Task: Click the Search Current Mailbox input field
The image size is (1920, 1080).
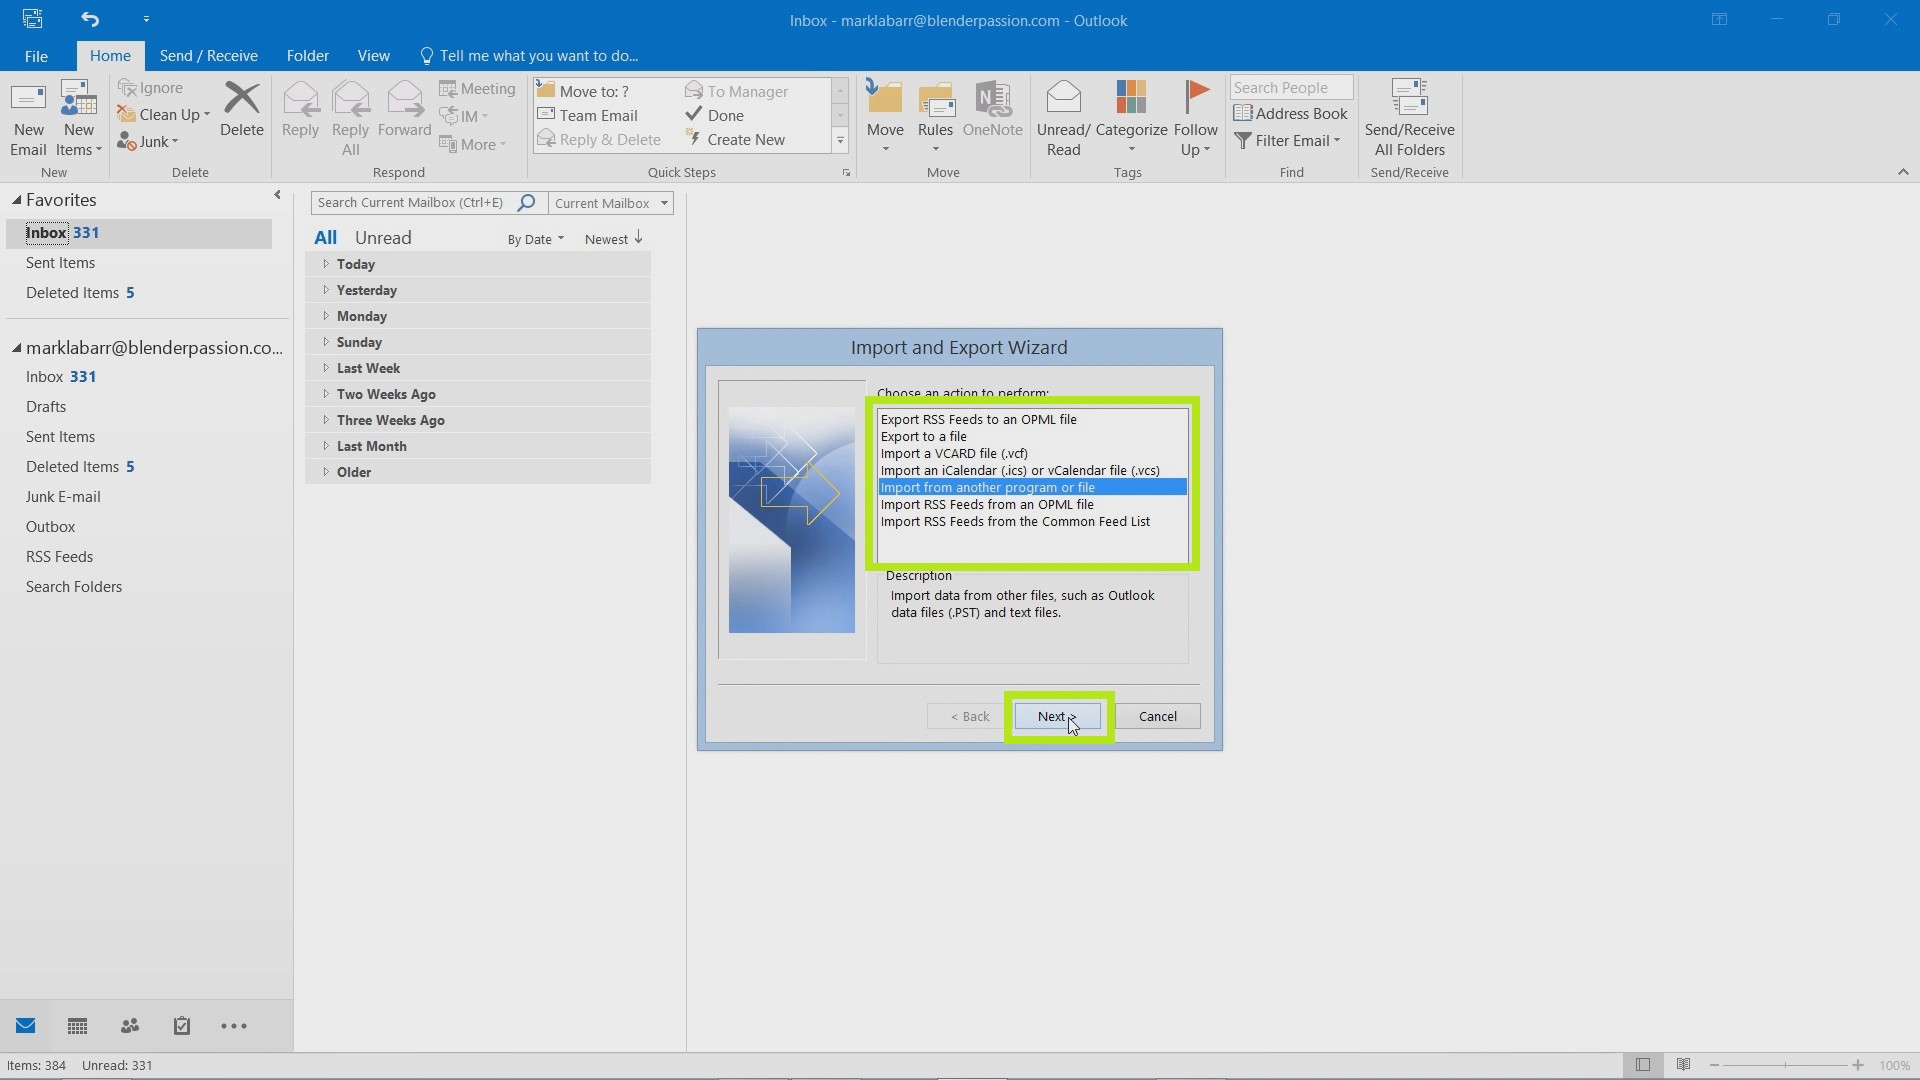Action: [414, 202]
